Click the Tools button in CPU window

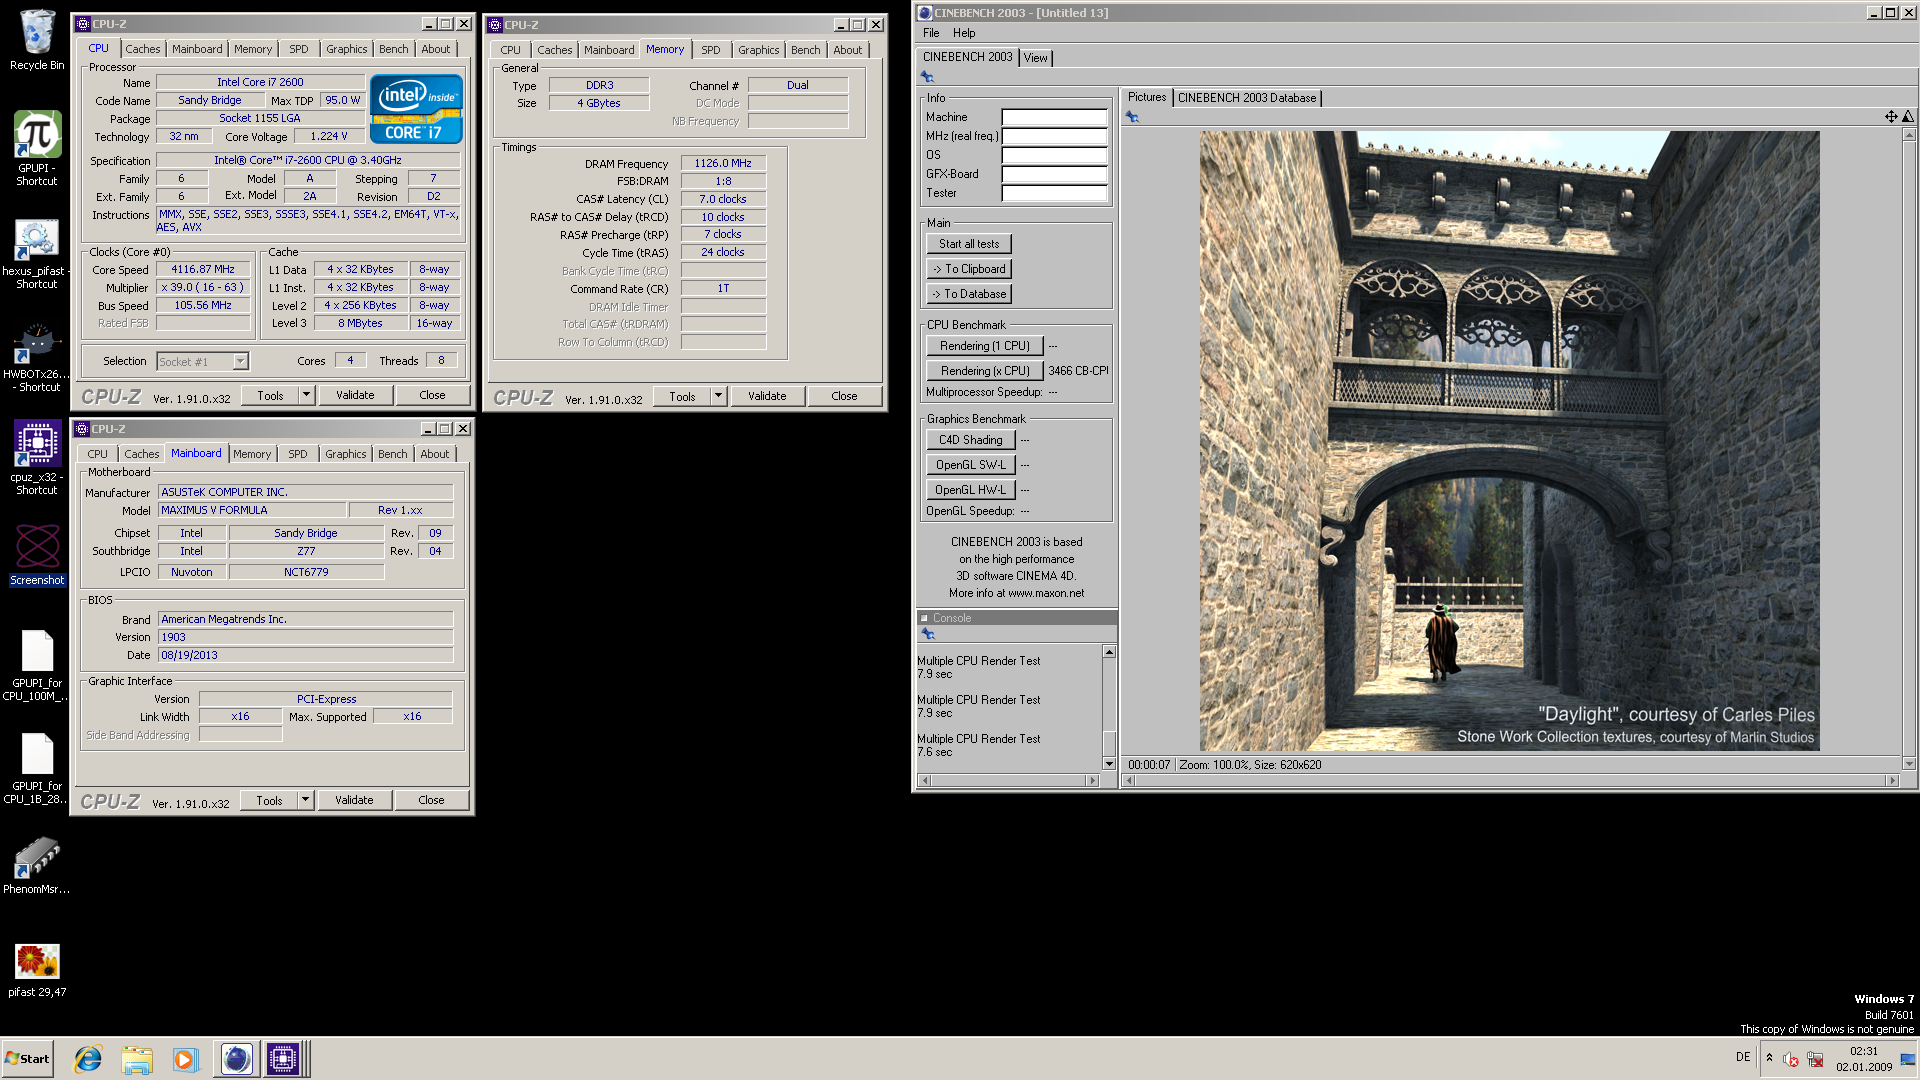point(270,395)
